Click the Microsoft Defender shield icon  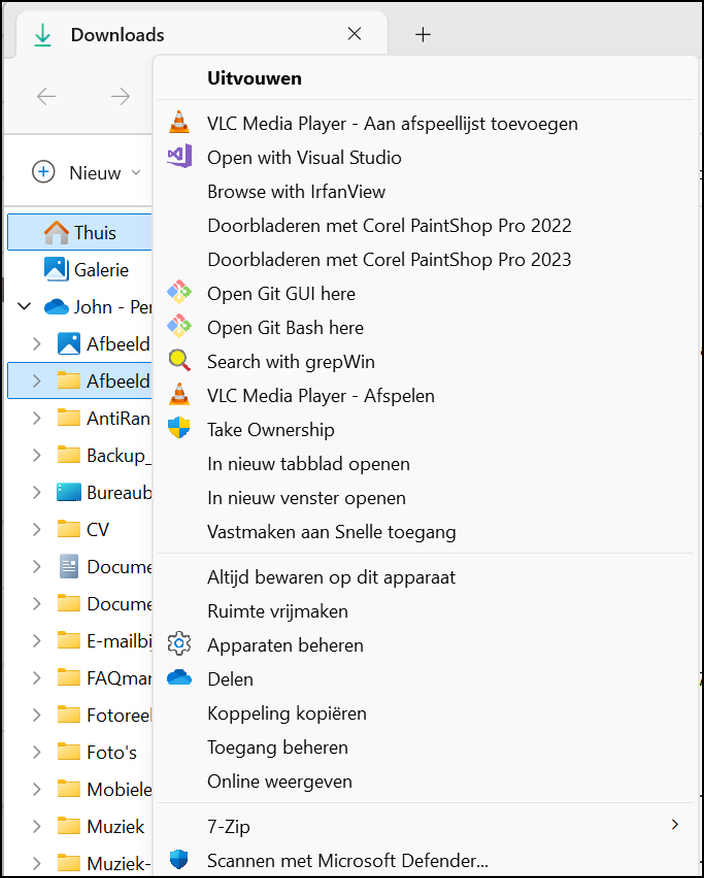pos(179,860)
